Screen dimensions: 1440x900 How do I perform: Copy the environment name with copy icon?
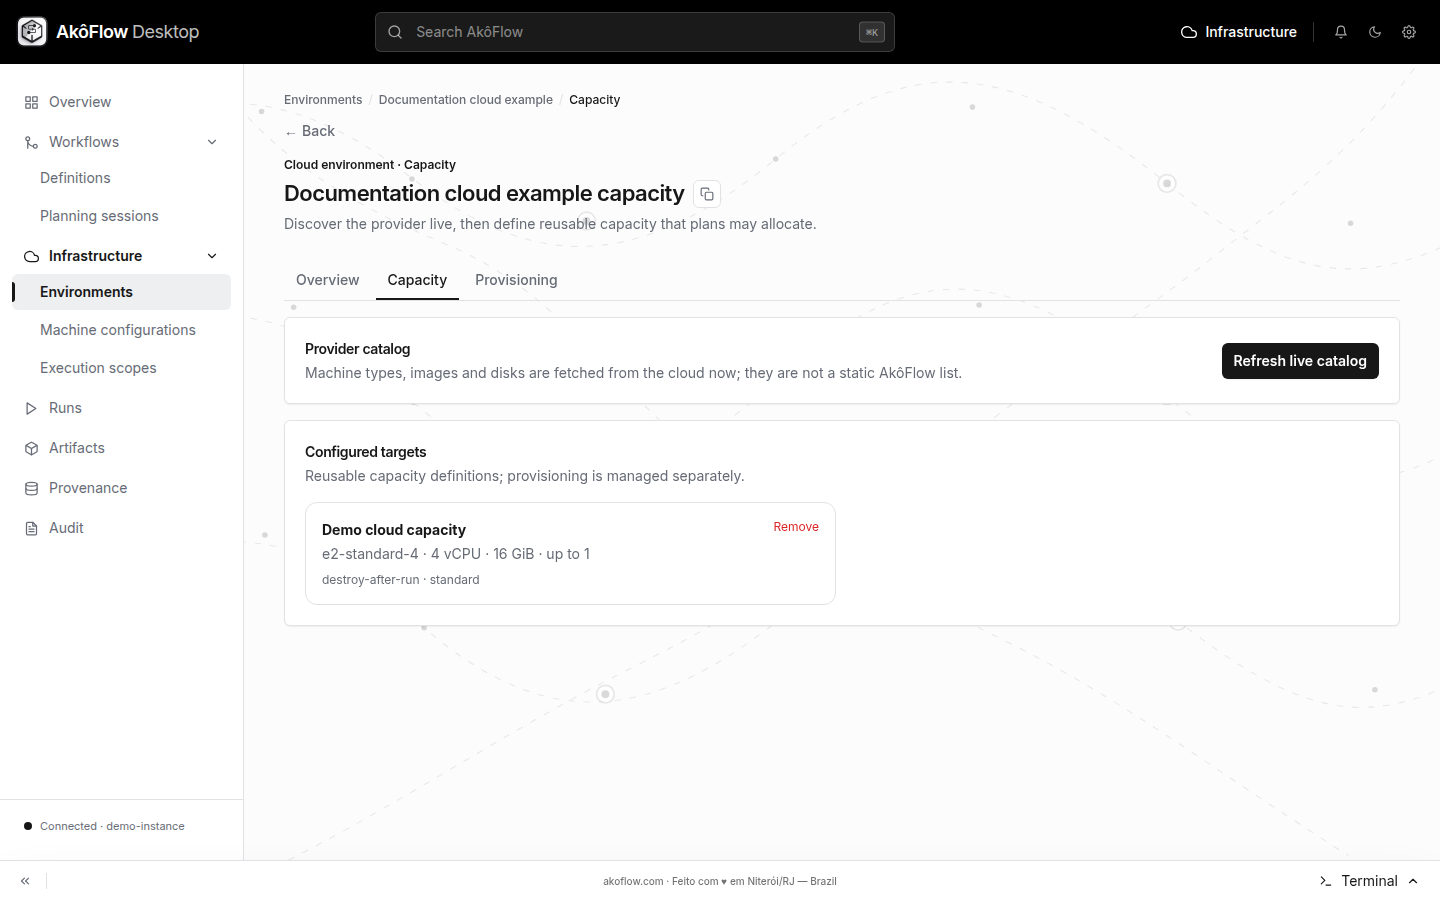(x=707, y=194)
